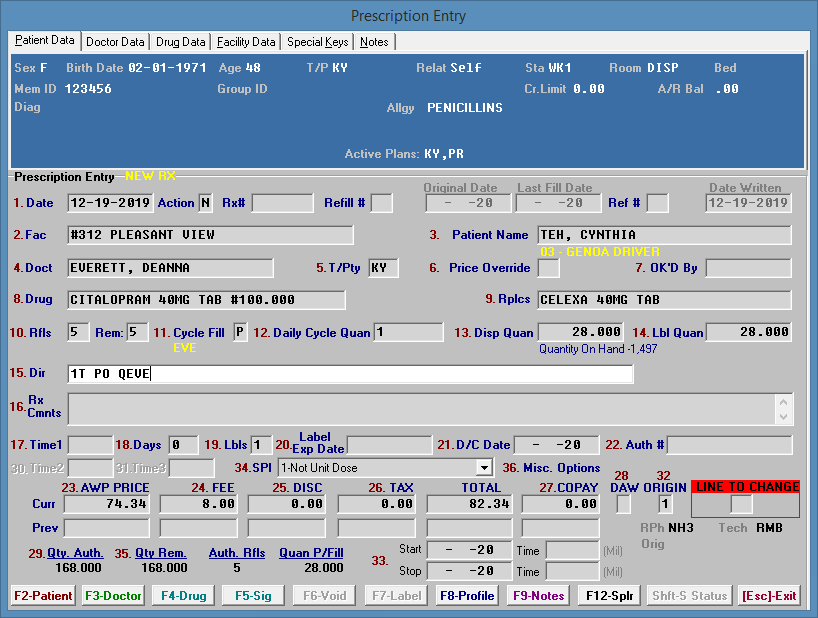
Task: Click the Drug name field
Action: coord(206,299)
